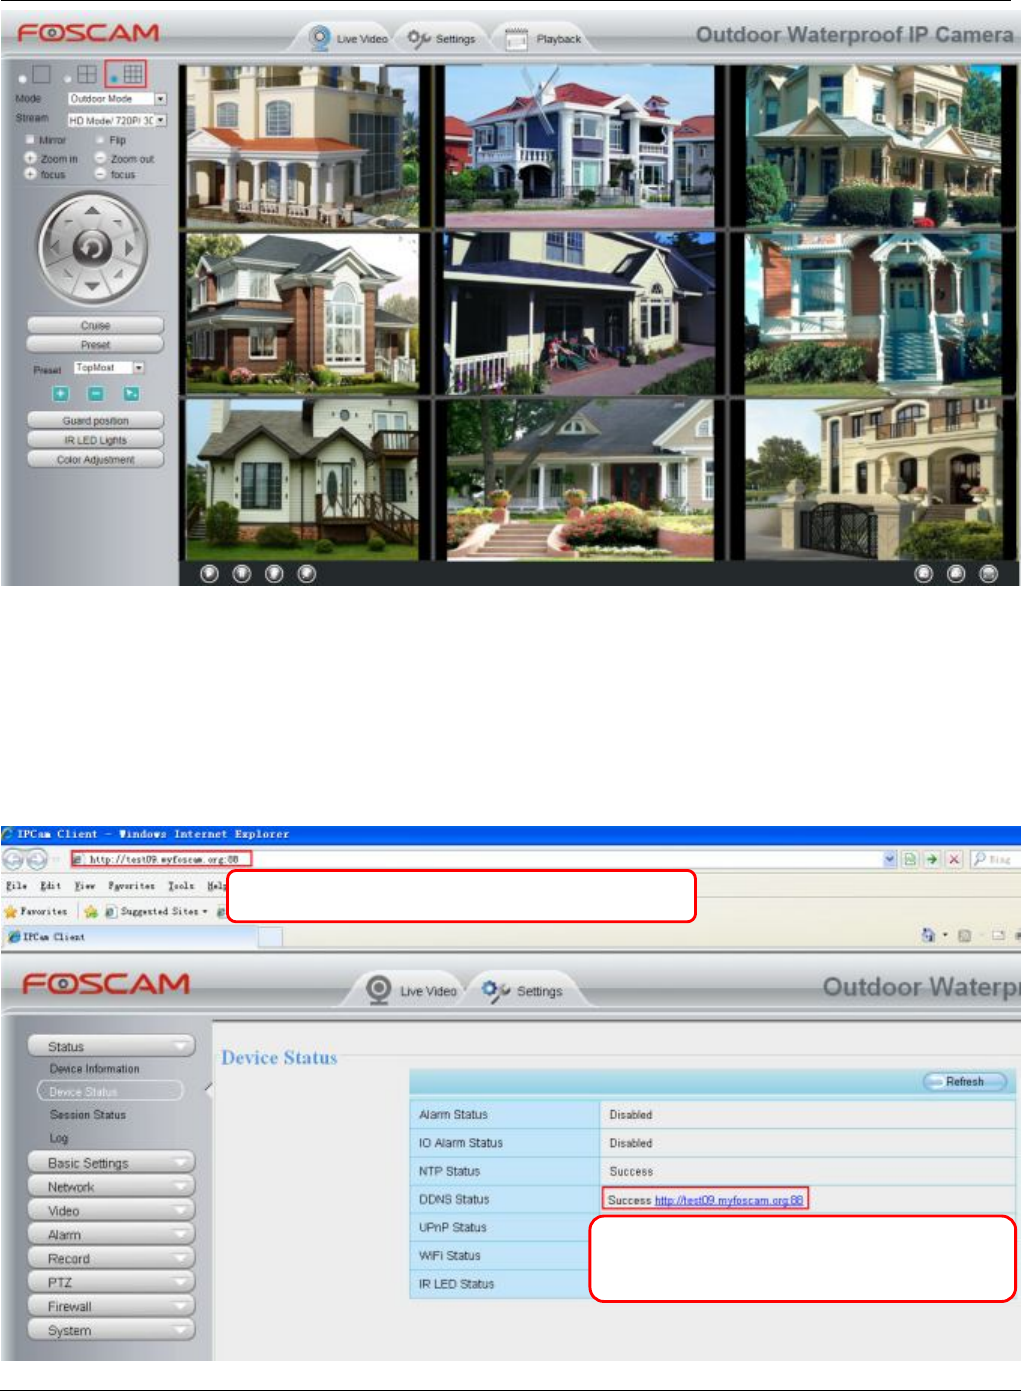Expand the Suggested Sites dropdown
This screenshot has height=1391, width=1021.
coord(204,912)
